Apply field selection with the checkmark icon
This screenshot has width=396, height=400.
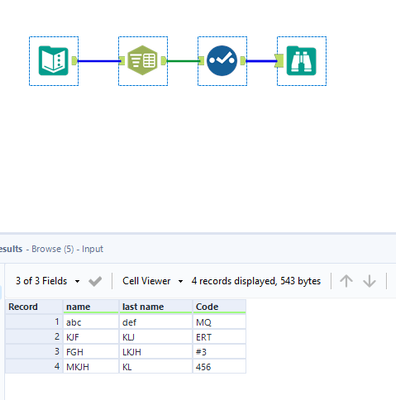coord(95,281)
